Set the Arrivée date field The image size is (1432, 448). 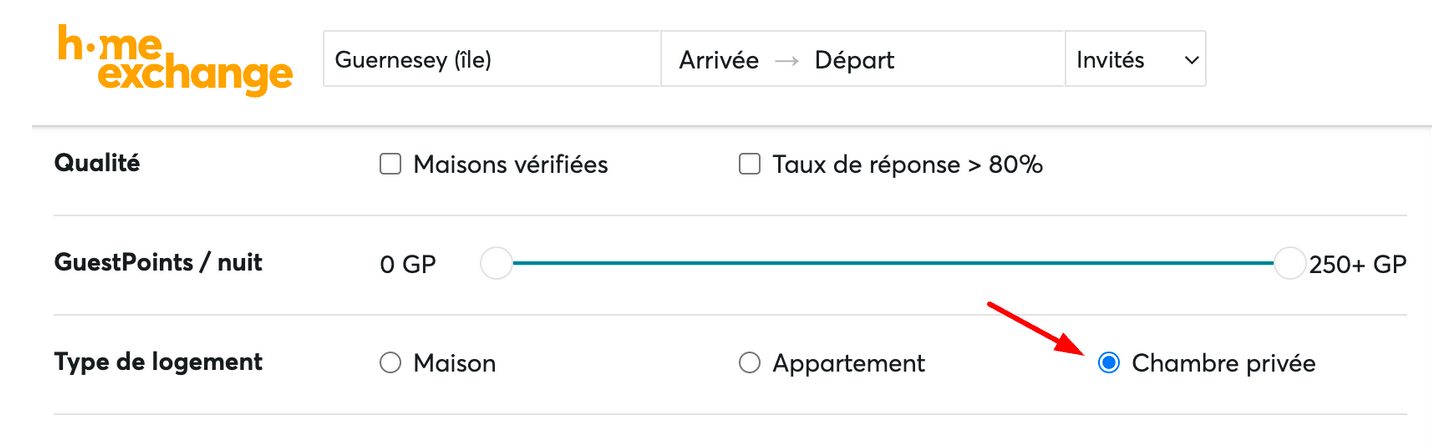click(x=719, y=61)
